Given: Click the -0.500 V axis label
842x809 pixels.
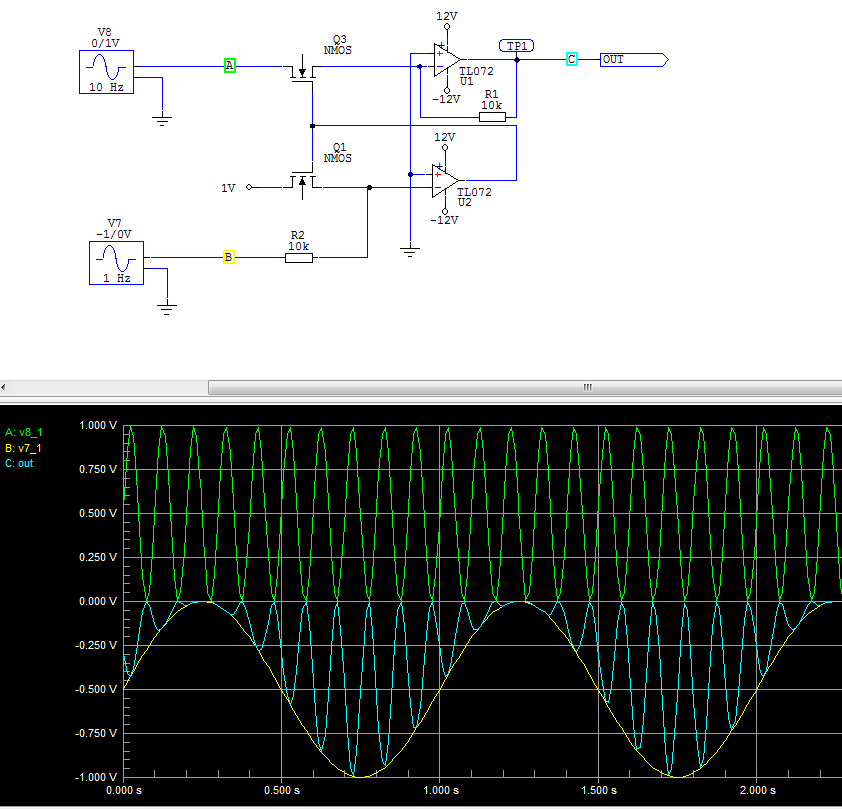Looking at the screenshot, I should click(x=96, y=689).
